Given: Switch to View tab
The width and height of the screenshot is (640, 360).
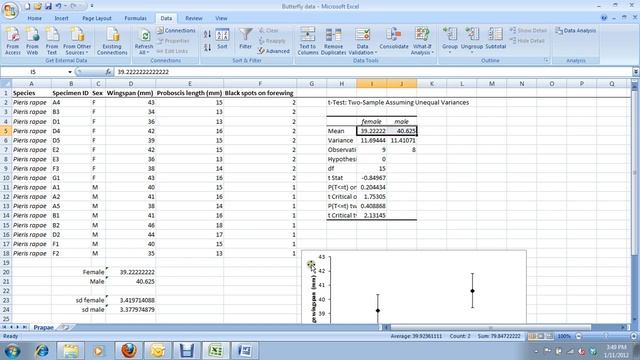Looking at the screenshot, I should (x=221, y=18).
